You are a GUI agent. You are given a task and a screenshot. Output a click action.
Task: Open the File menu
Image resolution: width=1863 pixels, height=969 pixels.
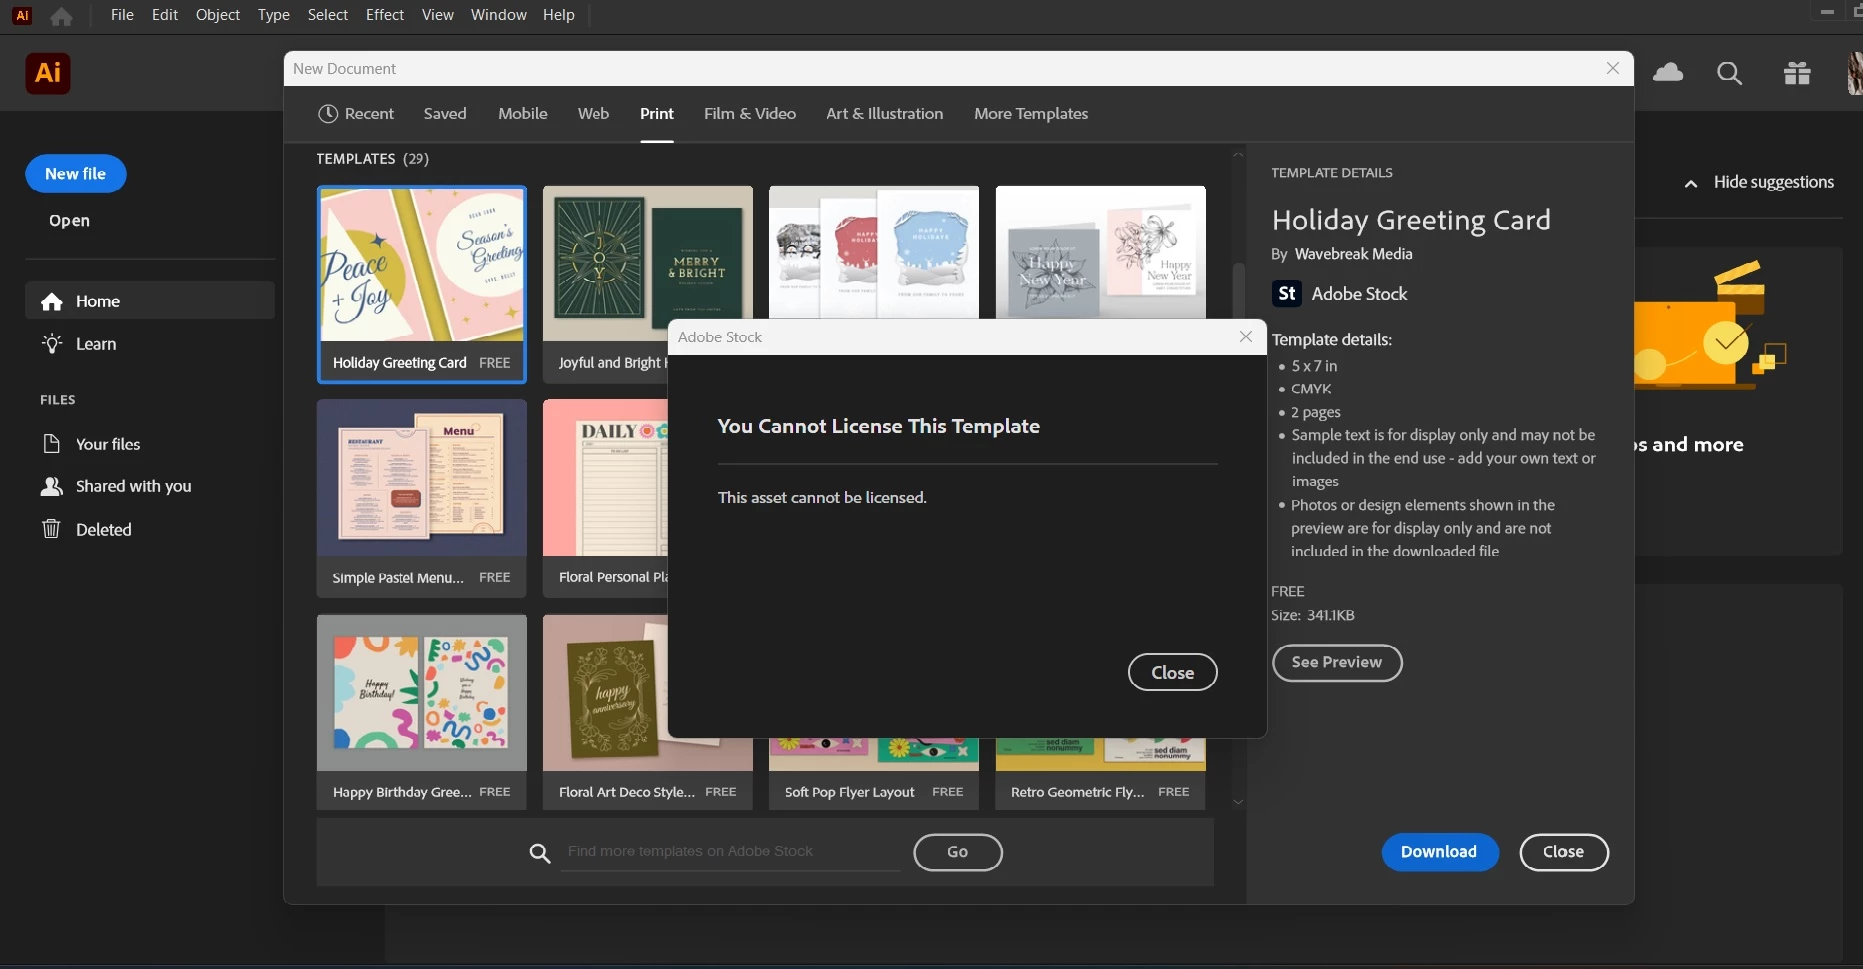(x=122, y=15)
